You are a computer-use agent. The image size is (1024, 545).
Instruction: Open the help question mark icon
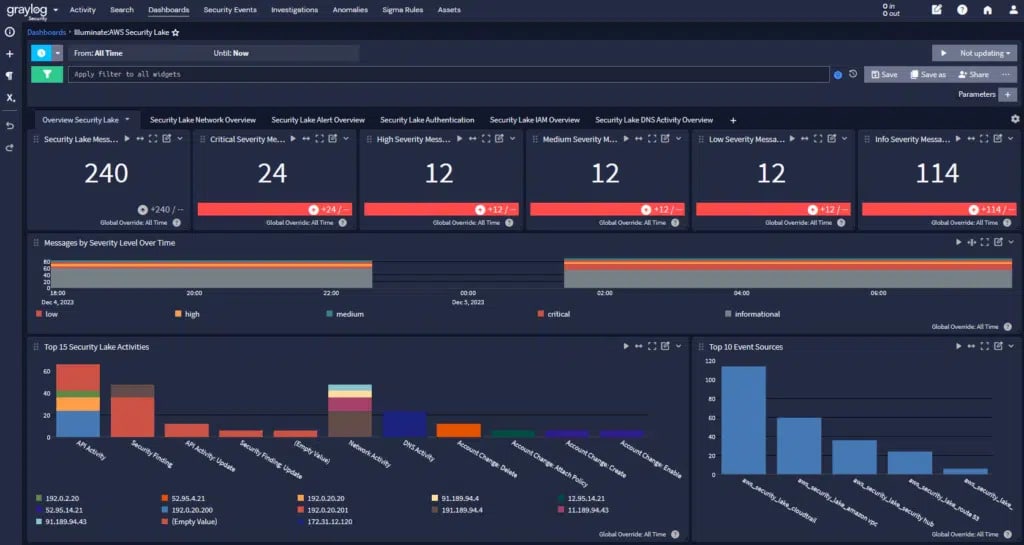click(962, 10)
